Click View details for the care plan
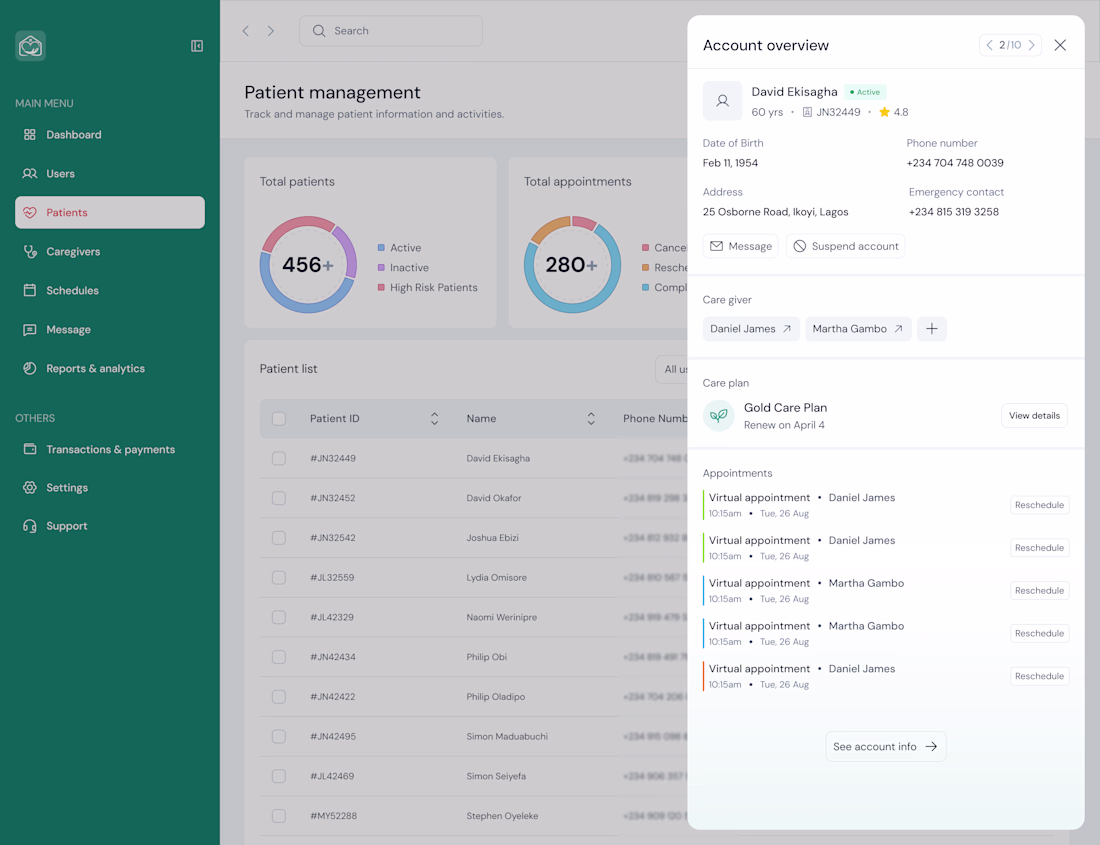 pyautogui.click(x=1034, y=416)
